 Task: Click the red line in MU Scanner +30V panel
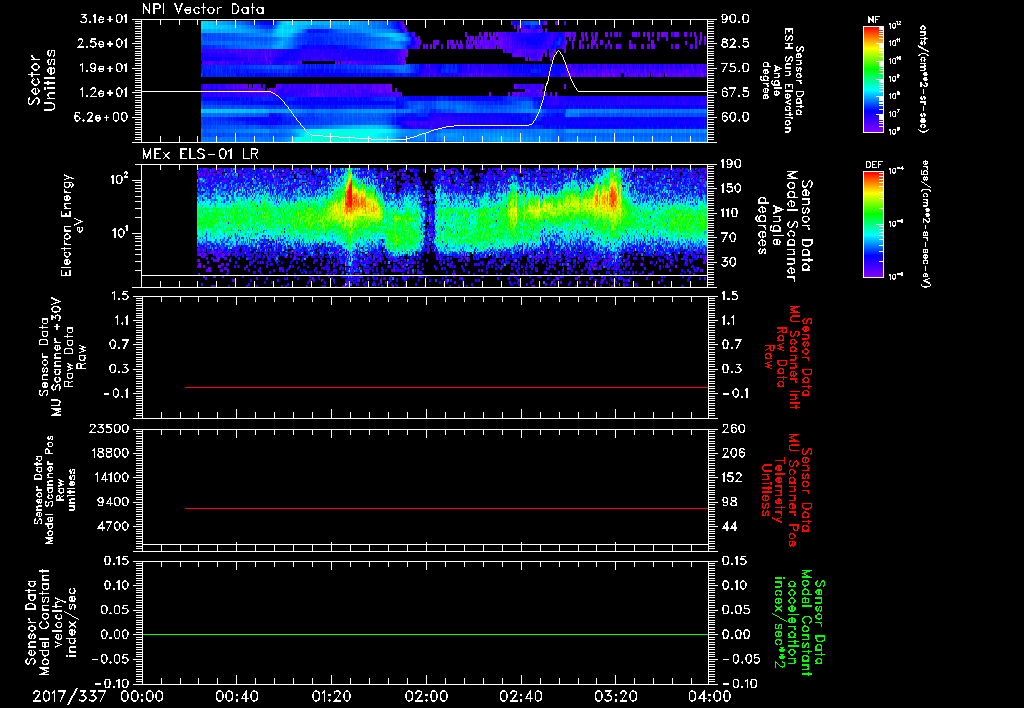tap(446, 387)
